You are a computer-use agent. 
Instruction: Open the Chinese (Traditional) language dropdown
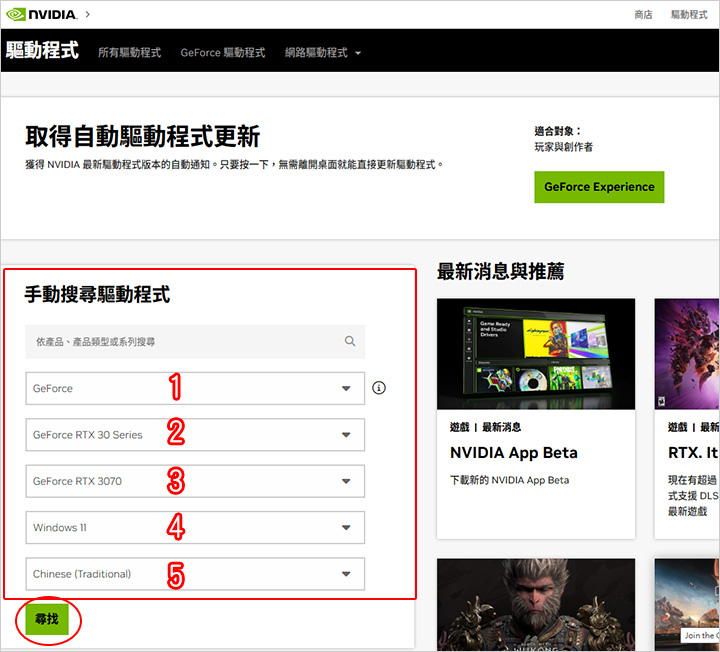195,574
